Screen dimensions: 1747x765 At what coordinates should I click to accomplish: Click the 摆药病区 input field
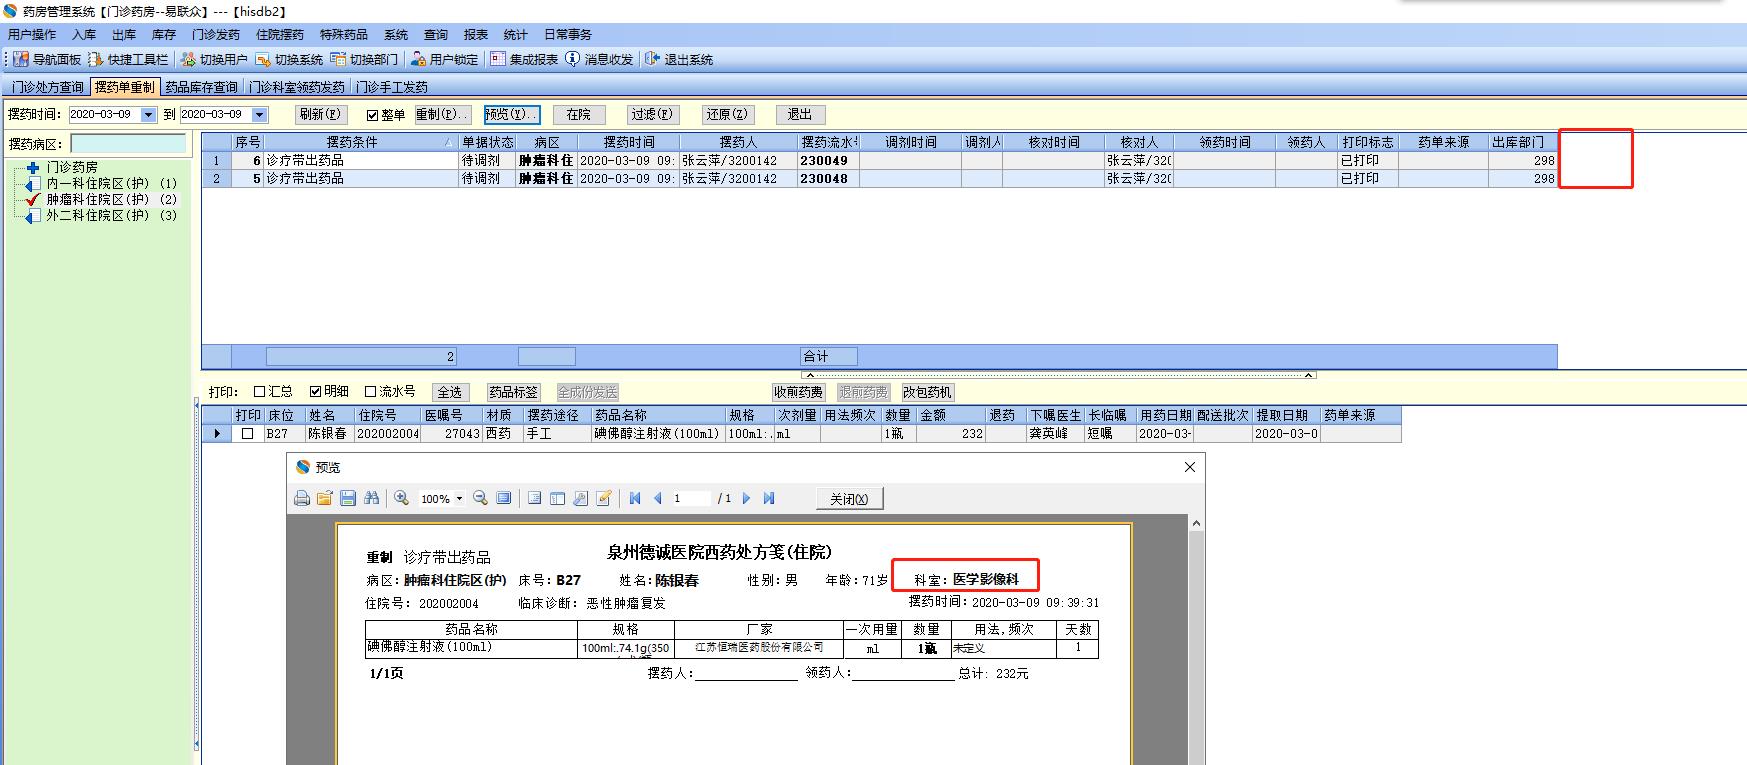pos(128,144)
